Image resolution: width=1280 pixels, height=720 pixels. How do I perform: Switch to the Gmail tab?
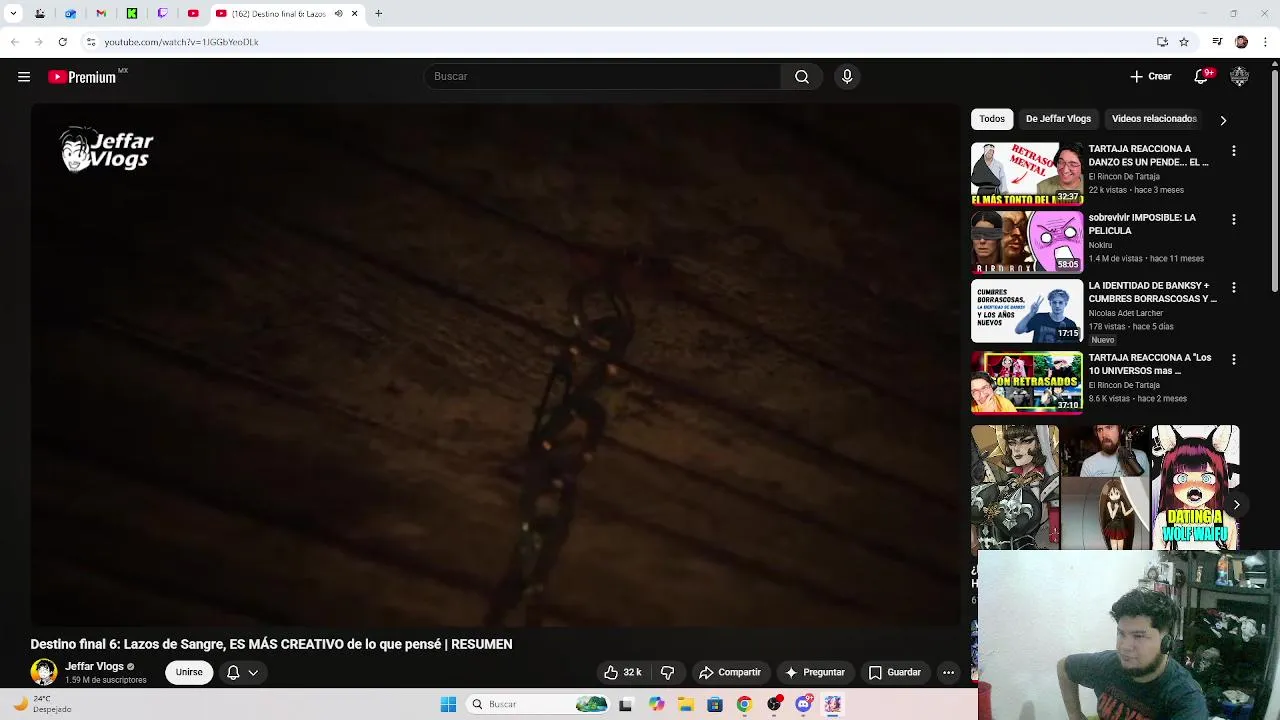click(101, 14)
